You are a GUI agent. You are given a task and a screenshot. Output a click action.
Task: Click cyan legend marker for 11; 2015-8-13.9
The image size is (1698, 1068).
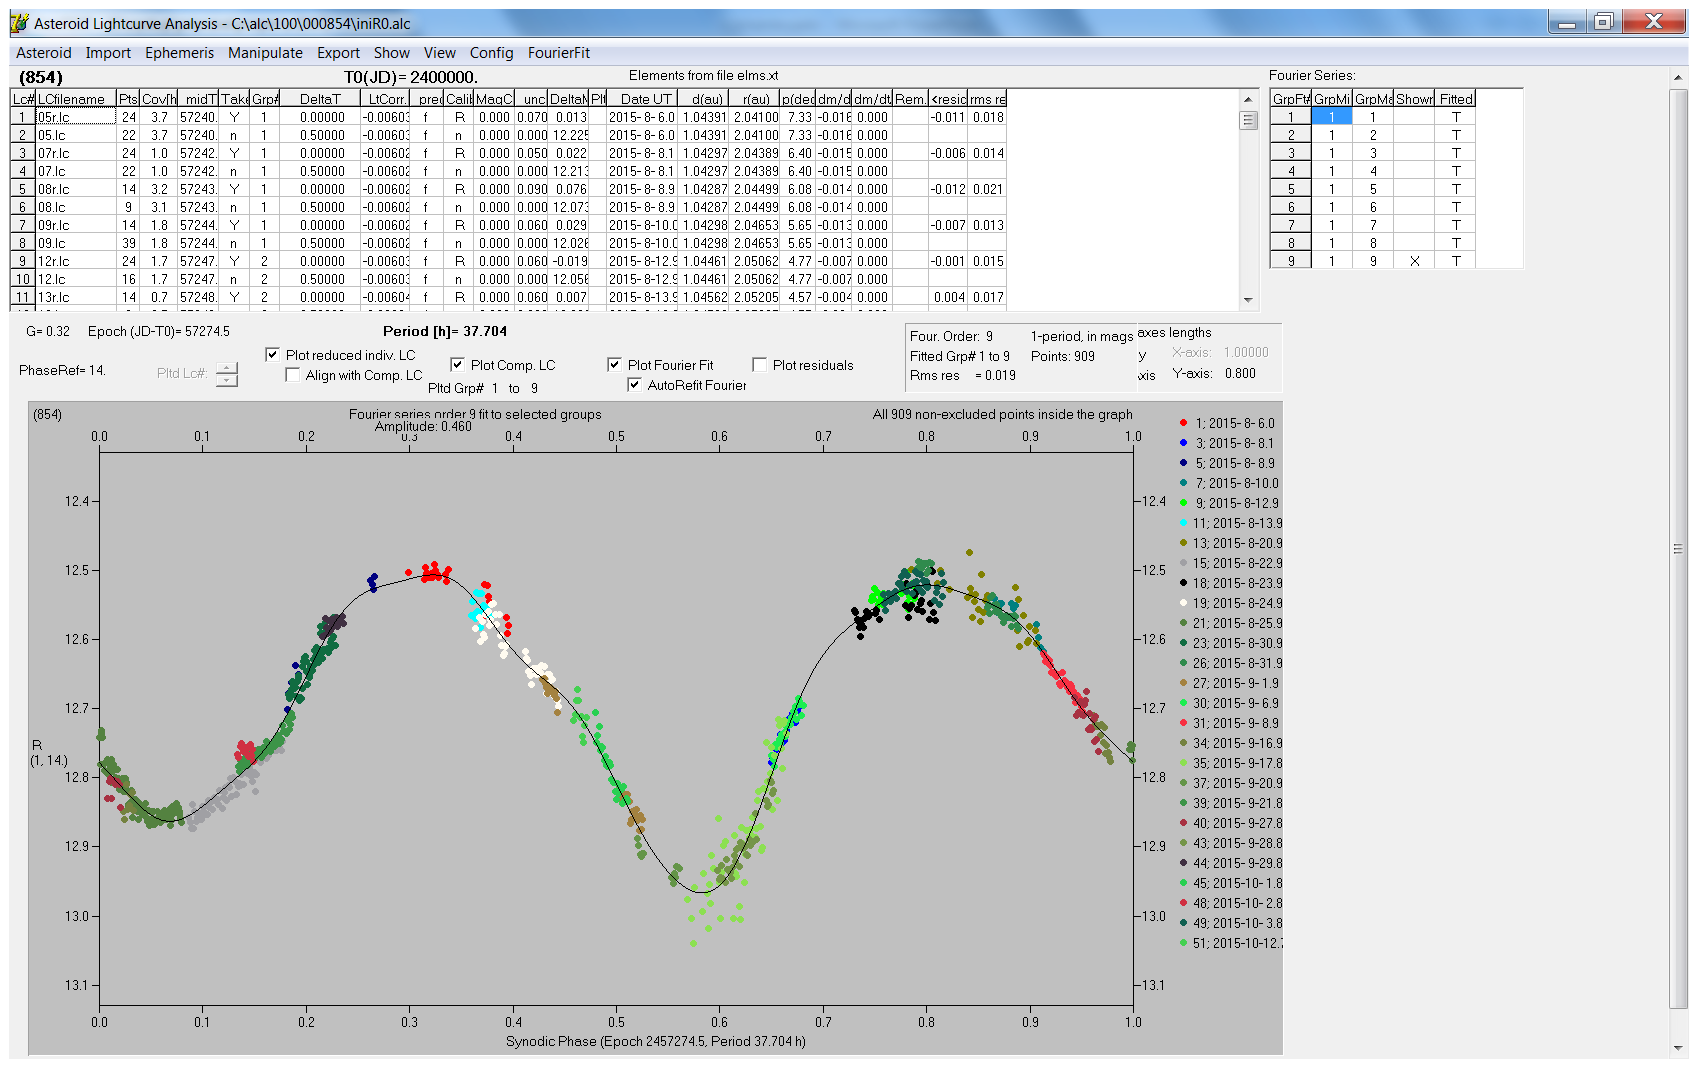(x=1183, y=523)
